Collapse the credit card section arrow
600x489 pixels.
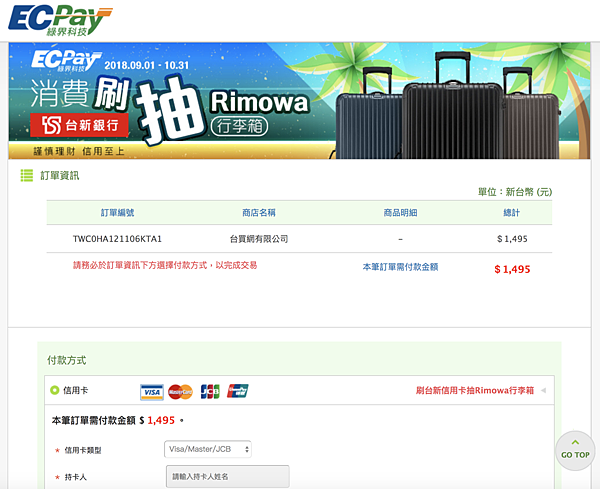[543, 391]
